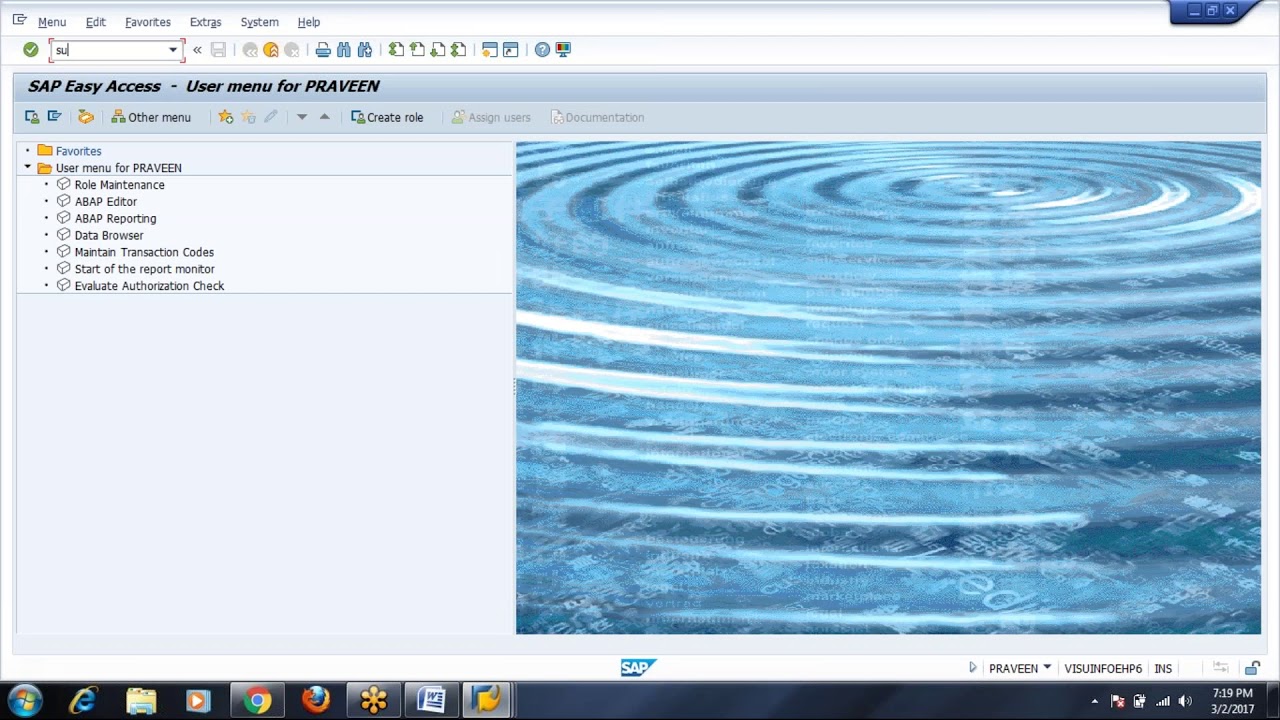The image size is (1280, 720).
Task: Select Maintain Transaction Codes entry
Action: [144, 253]
